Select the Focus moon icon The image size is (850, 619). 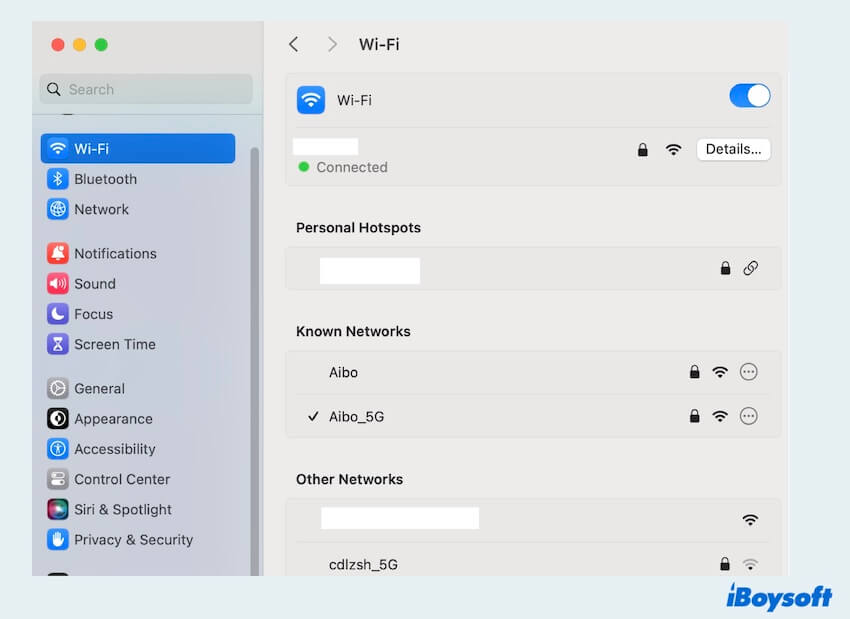pos(58,314)
